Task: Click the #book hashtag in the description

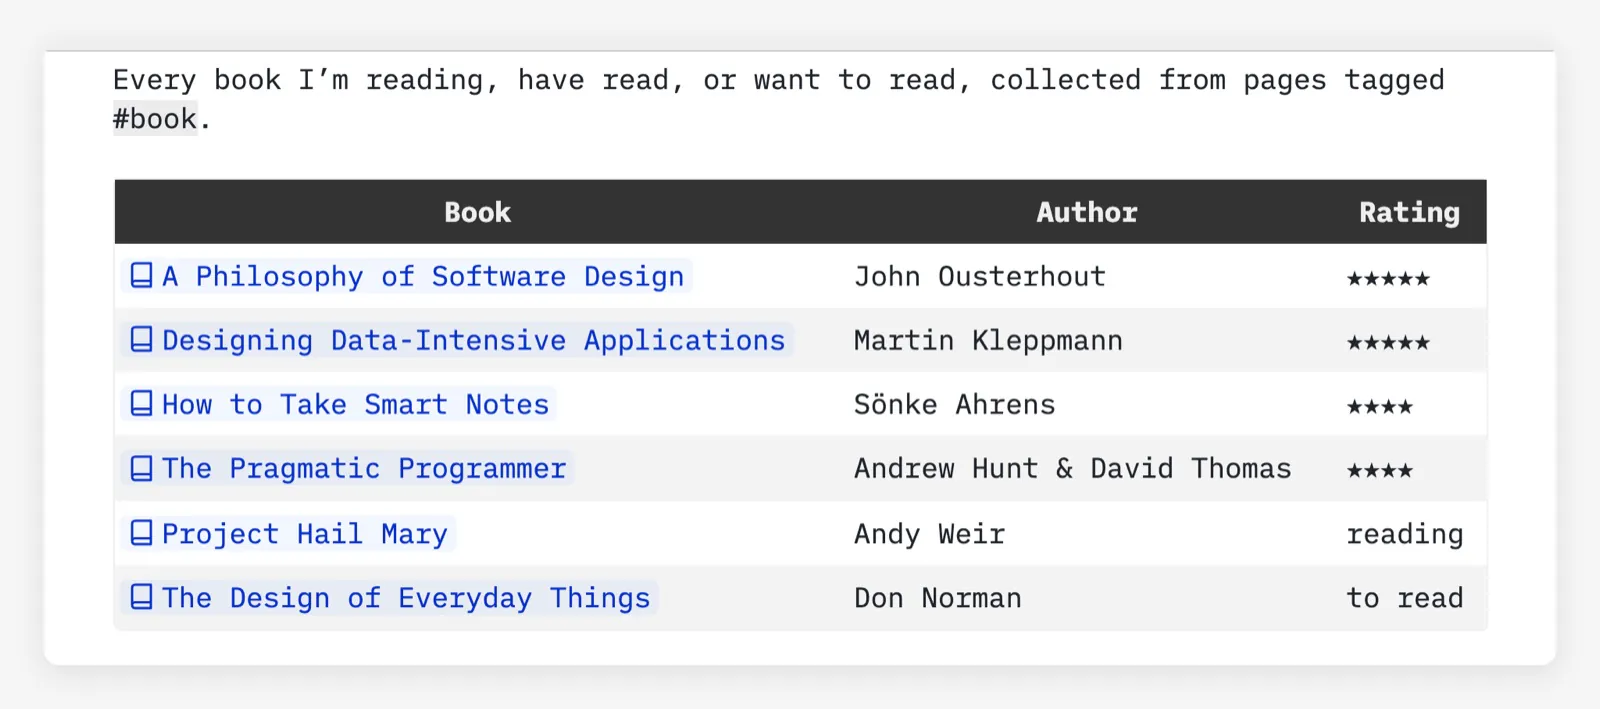Action: point(155,119)
